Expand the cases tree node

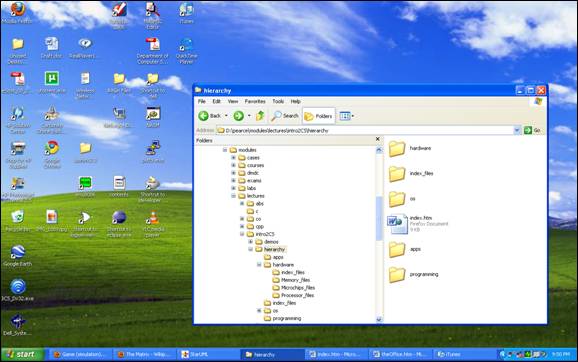[x=233, y=158]
